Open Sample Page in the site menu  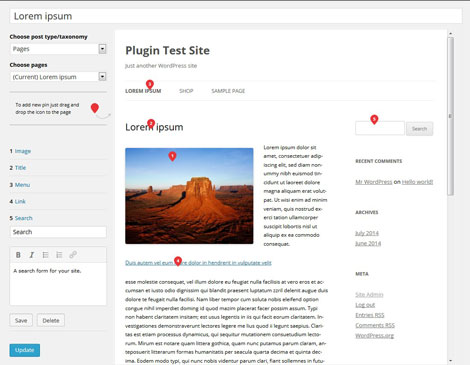pyautogui.click(x=228, y=91)
